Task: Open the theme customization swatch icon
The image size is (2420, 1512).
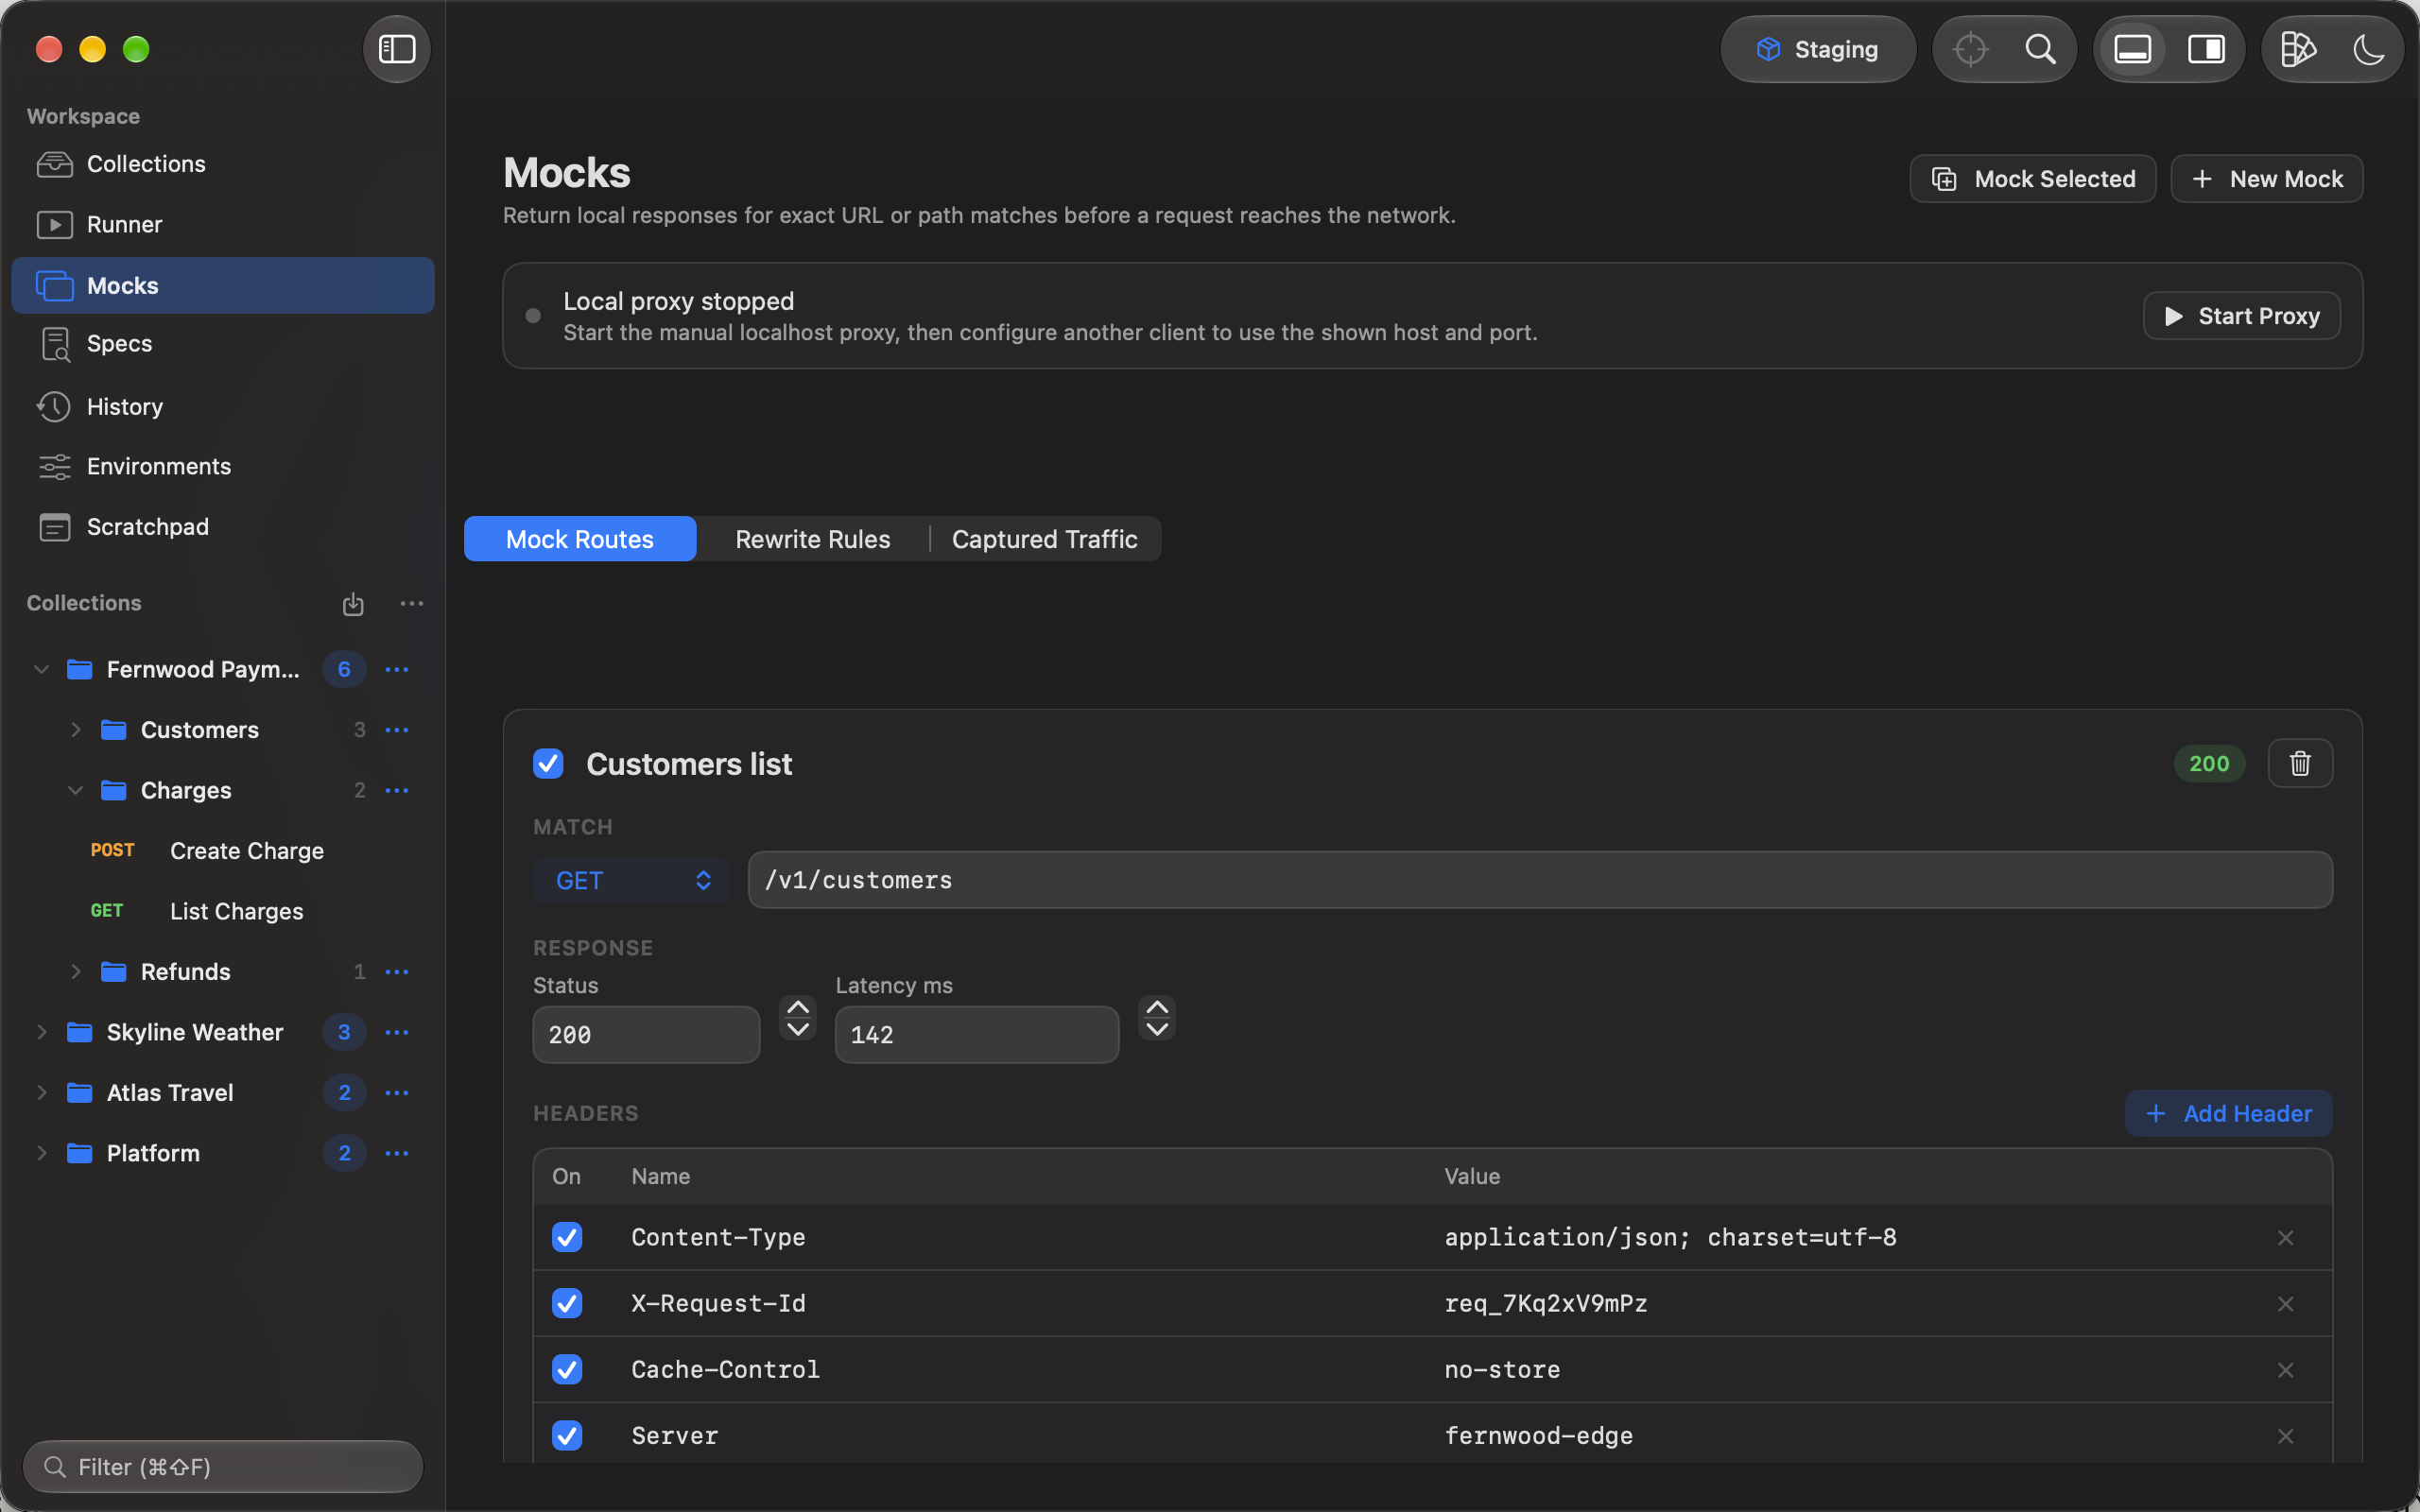Action: pos(2298,49)
